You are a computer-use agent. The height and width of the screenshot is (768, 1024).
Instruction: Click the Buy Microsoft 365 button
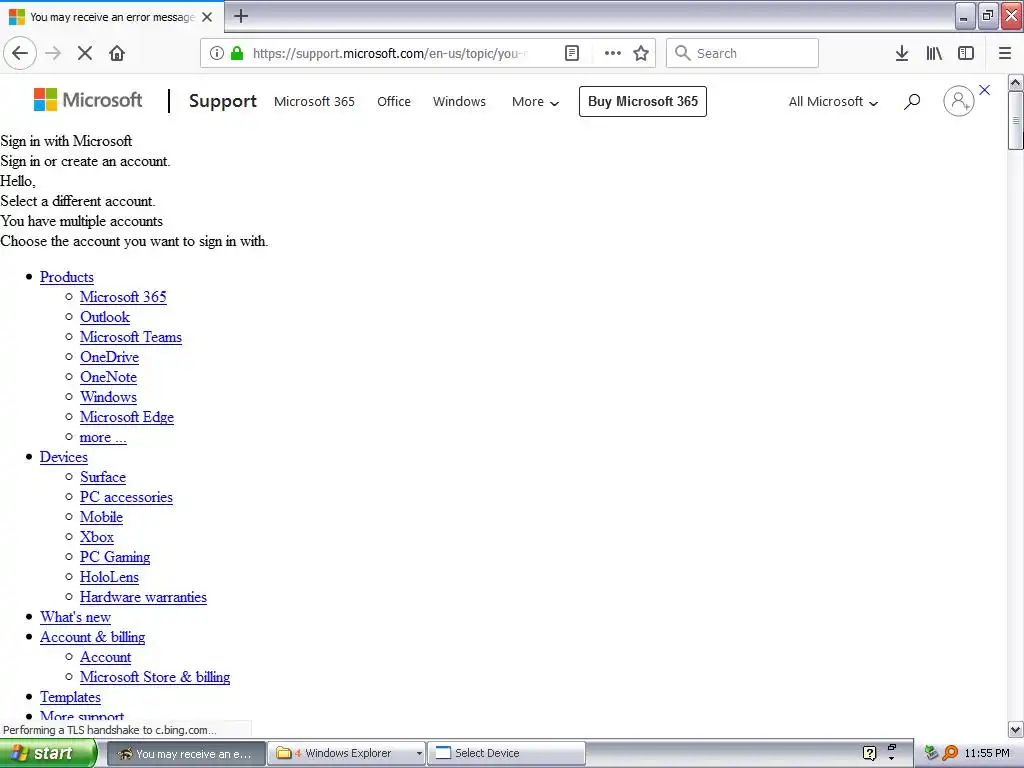[643, 101]
